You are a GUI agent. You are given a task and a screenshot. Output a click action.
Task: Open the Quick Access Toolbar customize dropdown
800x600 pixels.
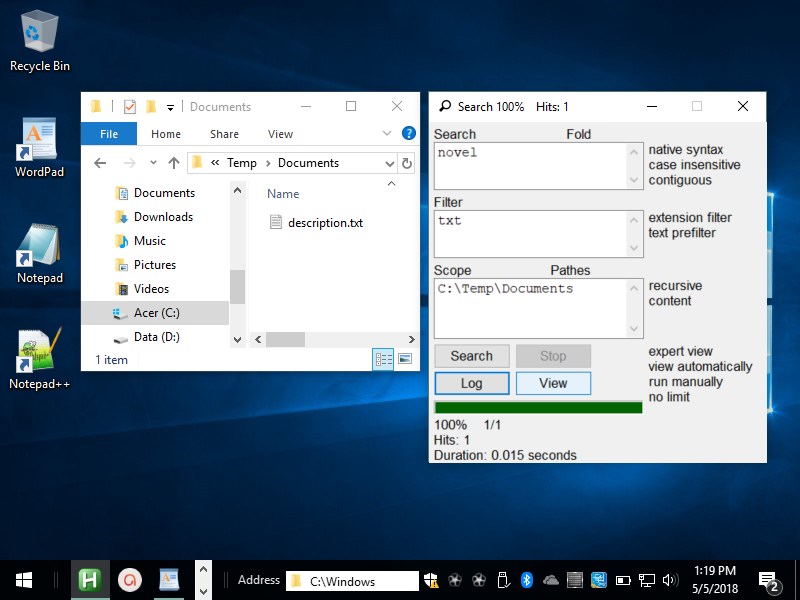point(171,107)
